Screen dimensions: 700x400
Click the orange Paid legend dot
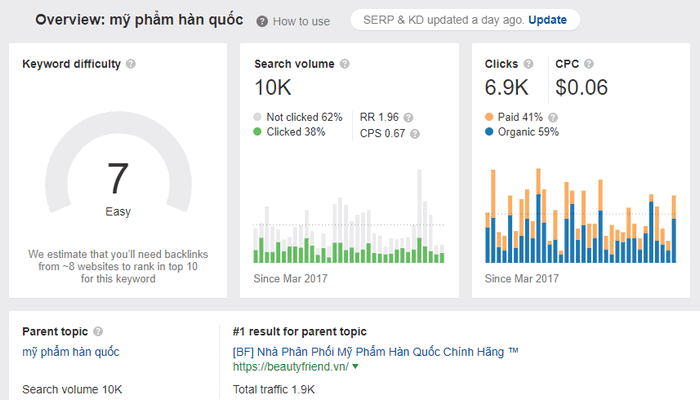pyautogui.click(x=489, y=117)
